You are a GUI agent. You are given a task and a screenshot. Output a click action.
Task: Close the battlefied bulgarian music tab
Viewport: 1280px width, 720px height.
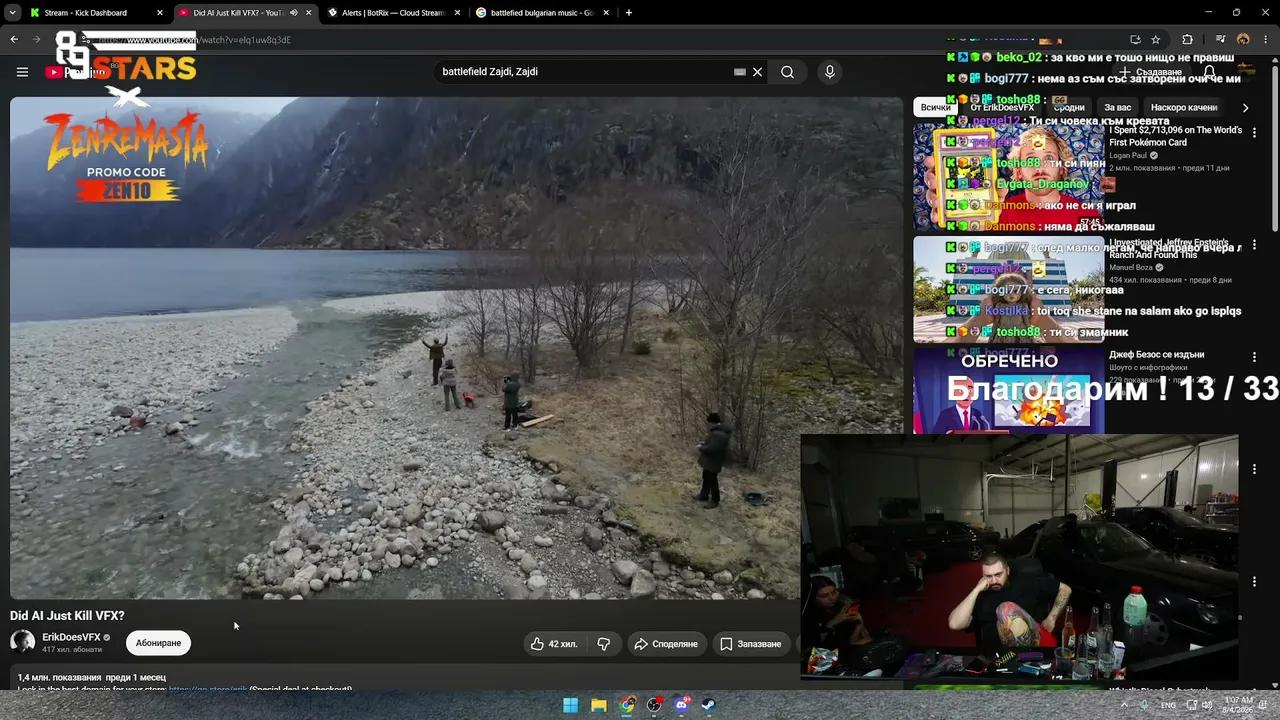click(x=606, y=13)
